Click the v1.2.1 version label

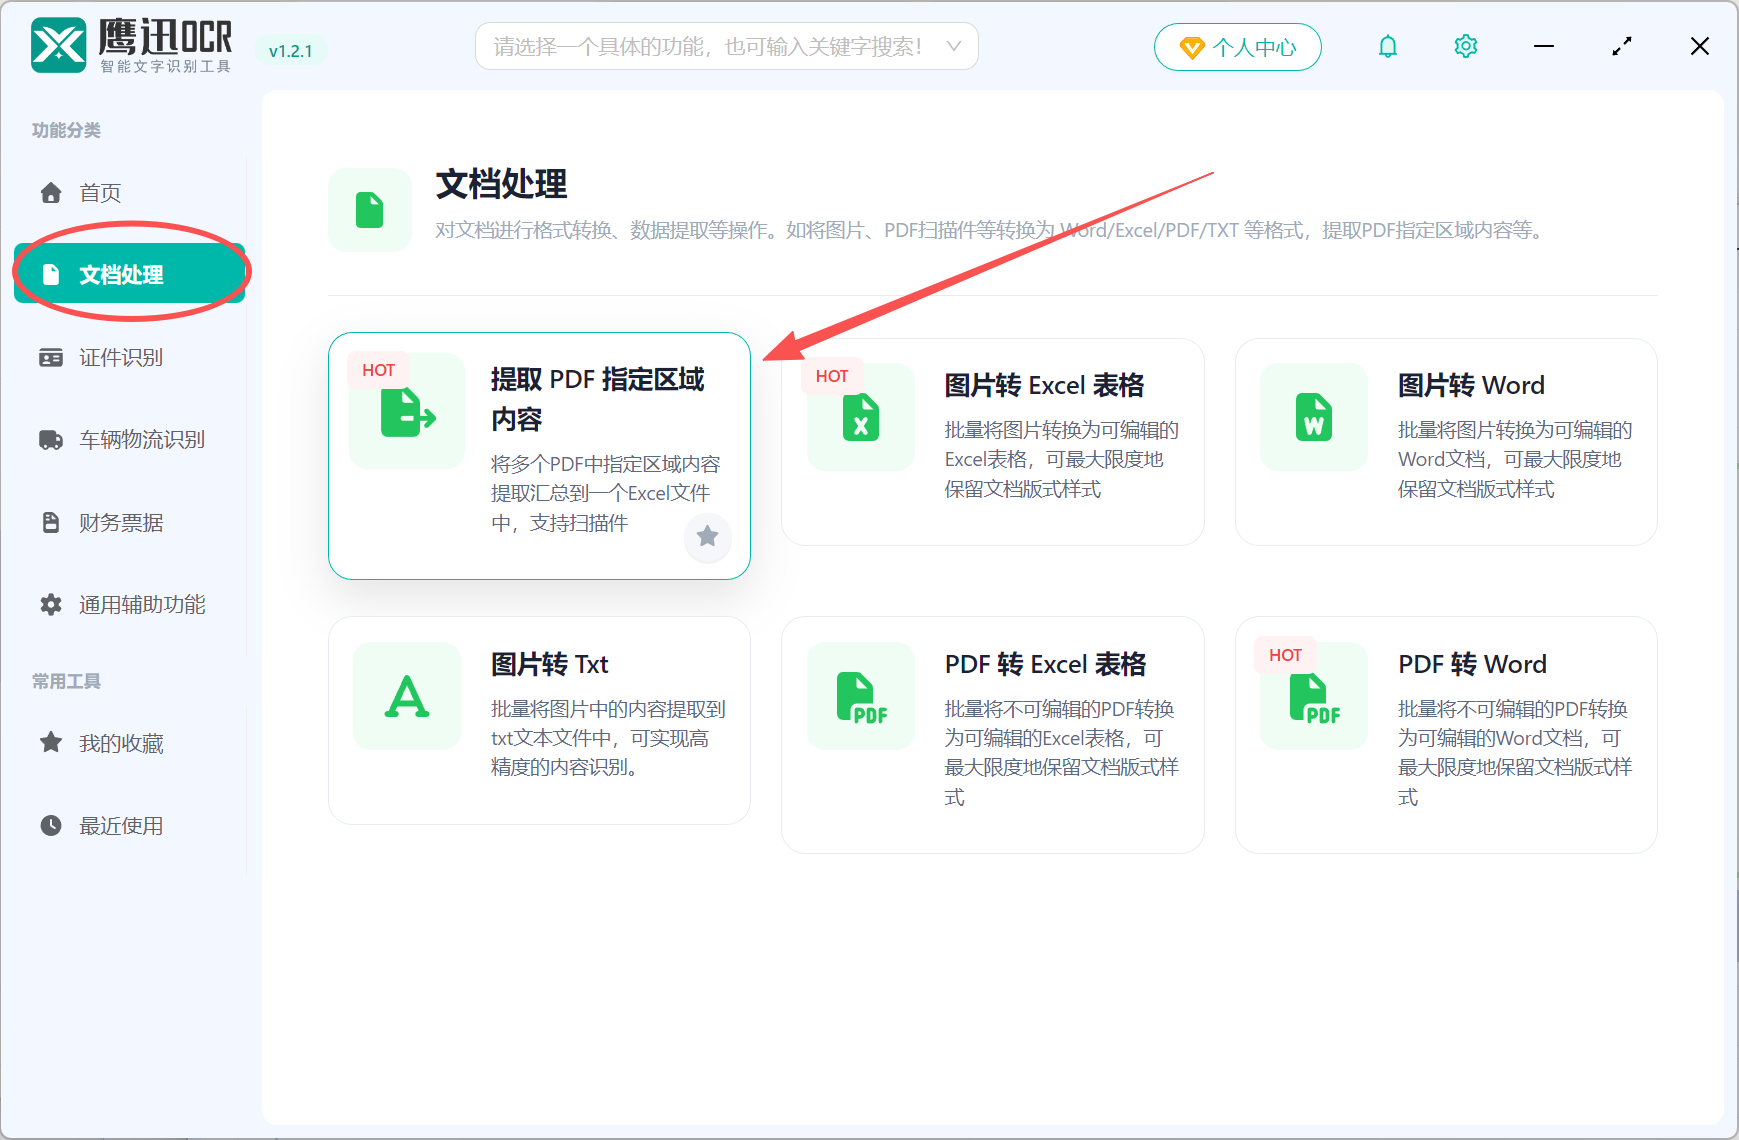(290, 51)
